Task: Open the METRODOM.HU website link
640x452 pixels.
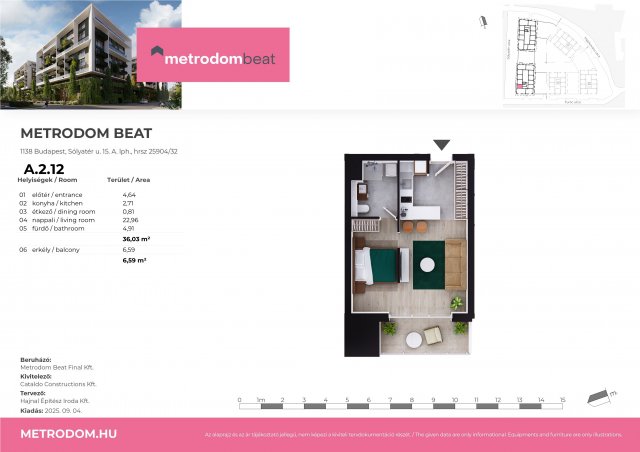Action: (x=69, y=434)
